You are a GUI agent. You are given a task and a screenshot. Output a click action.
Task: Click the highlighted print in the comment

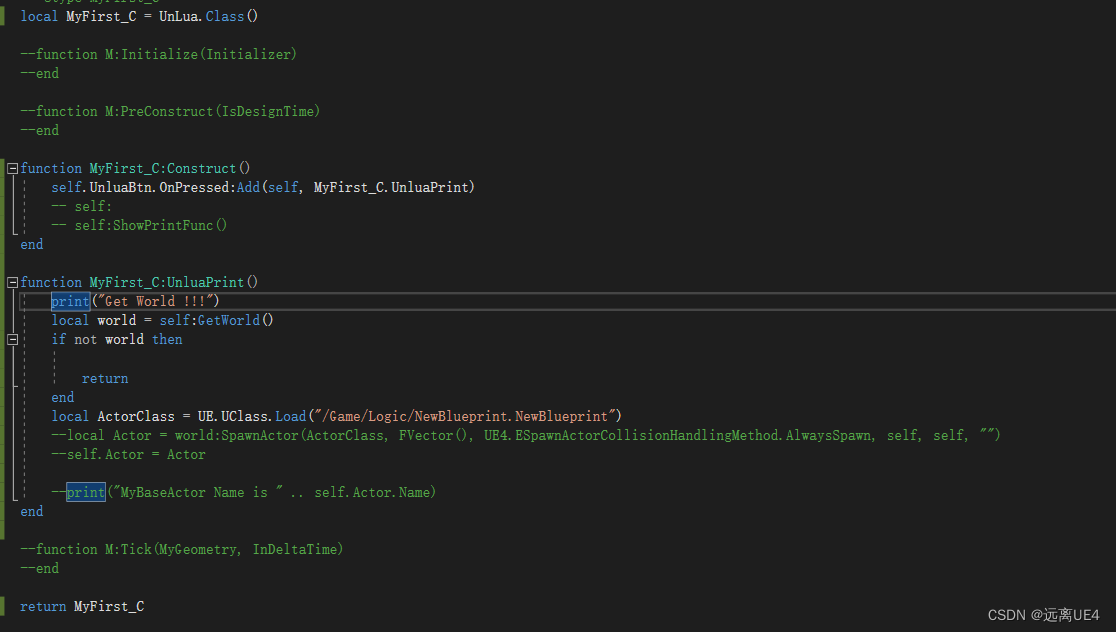click(85, 492)
